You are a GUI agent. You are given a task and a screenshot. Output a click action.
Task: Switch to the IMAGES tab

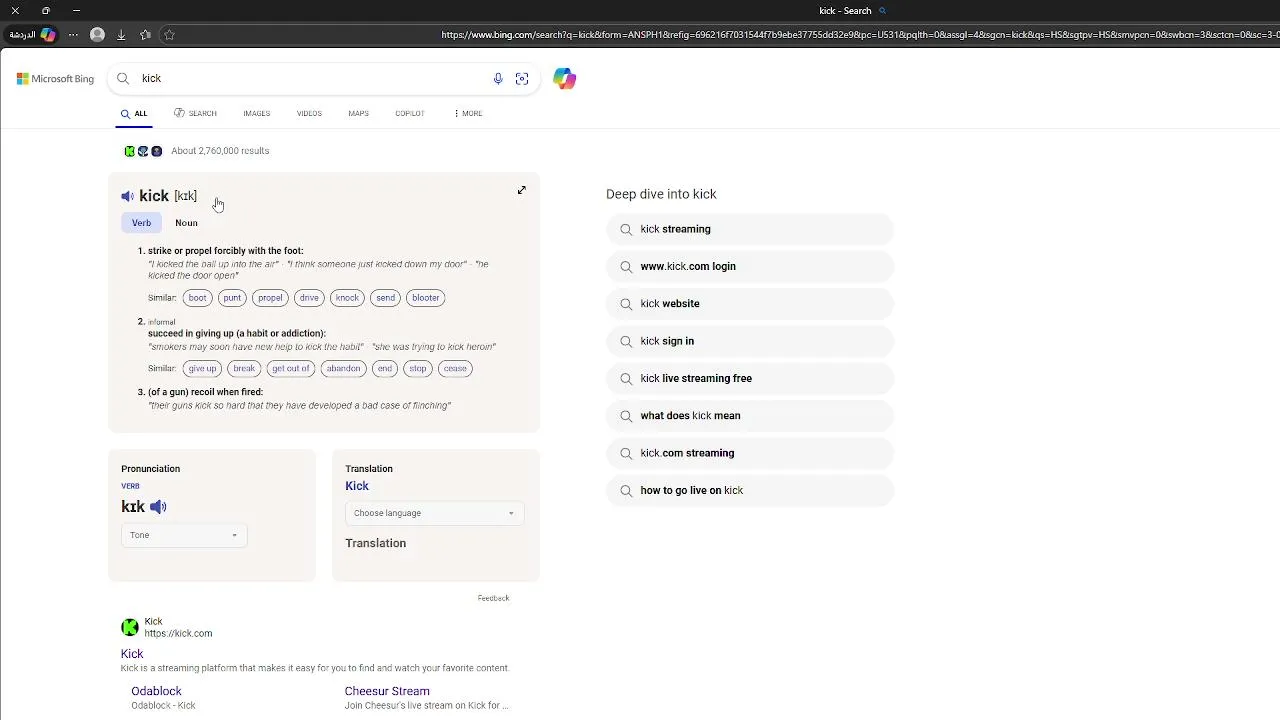point(257,113)
